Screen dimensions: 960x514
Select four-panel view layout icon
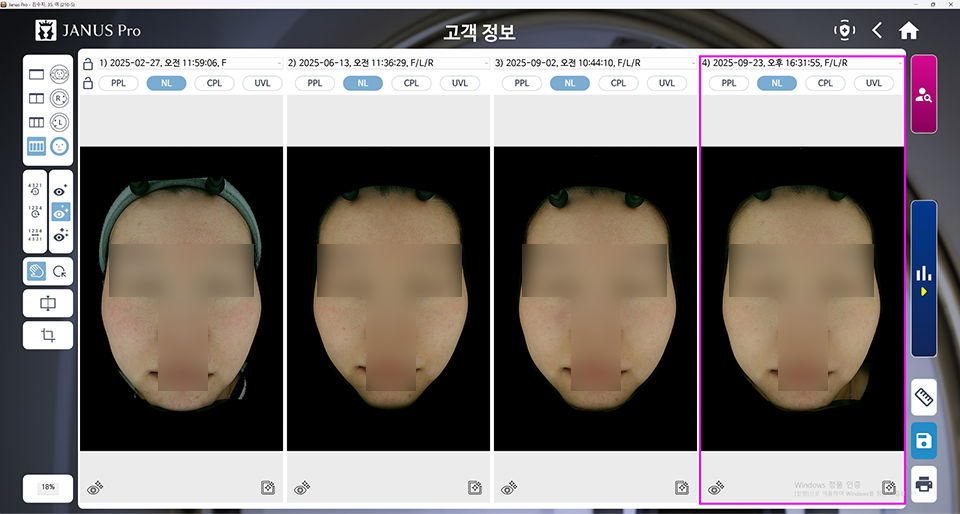pos(37,146)
